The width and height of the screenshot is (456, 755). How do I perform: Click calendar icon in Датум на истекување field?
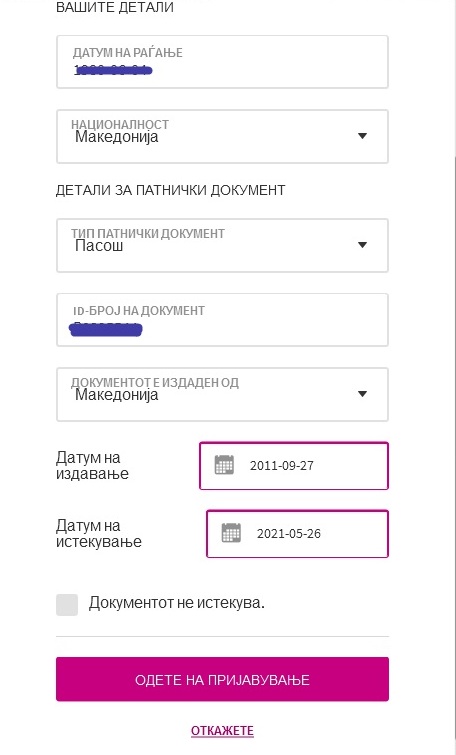(x=231, y=533)
